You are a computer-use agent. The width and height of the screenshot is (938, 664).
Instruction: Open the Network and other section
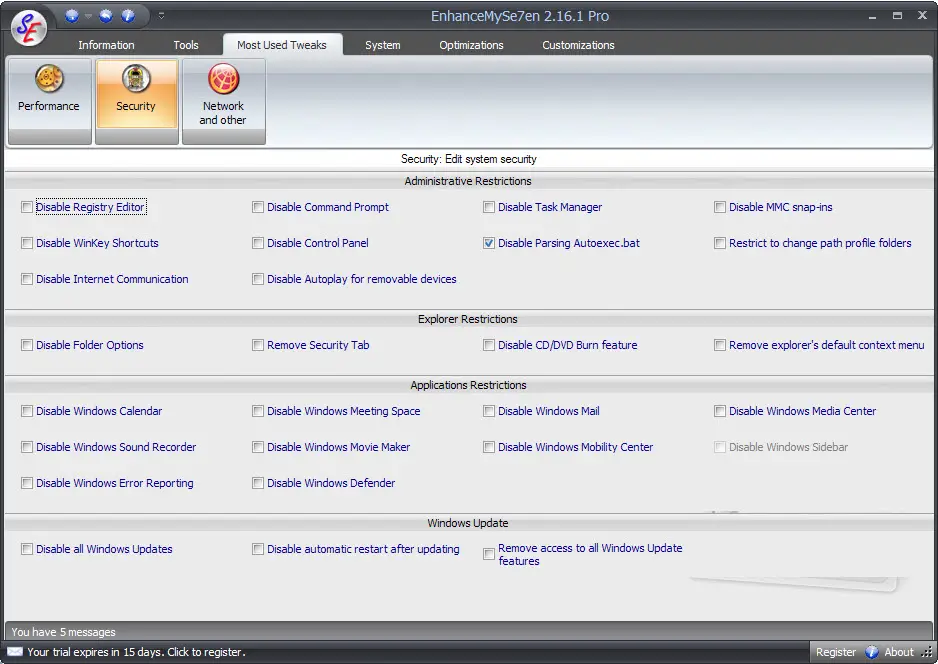[x=223, y=100]
